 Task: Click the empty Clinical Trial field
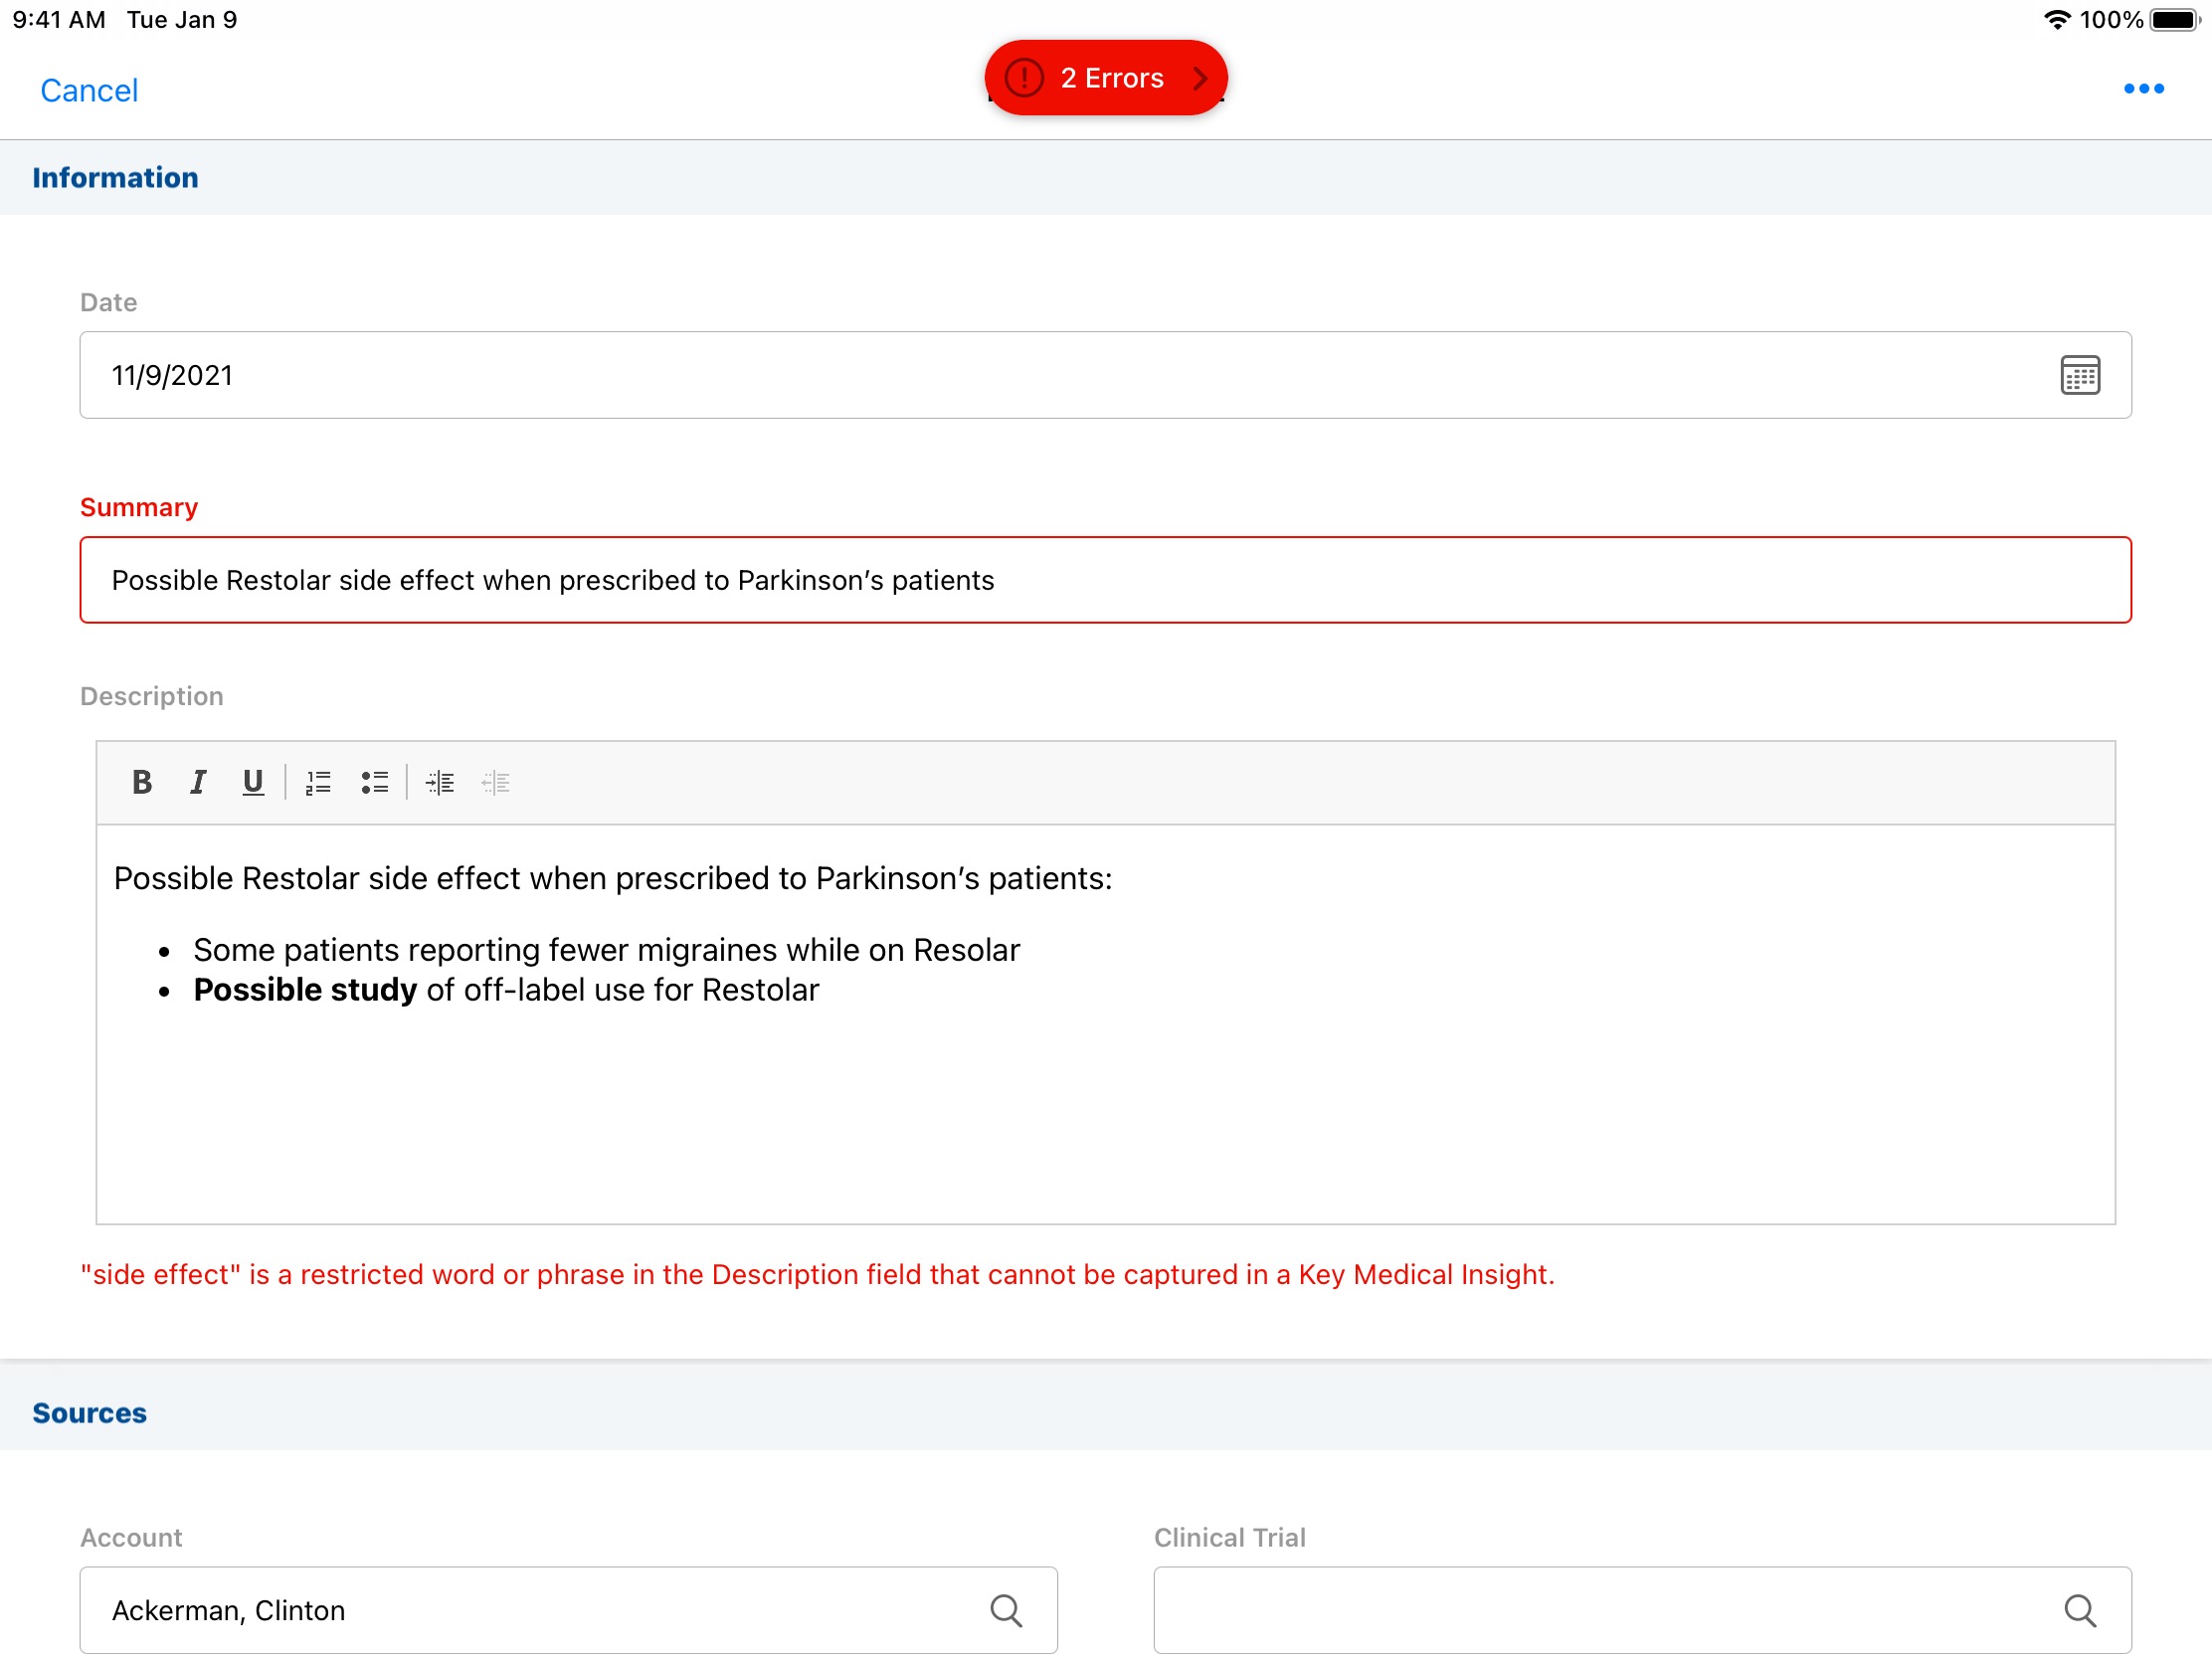point(1600,1610)
